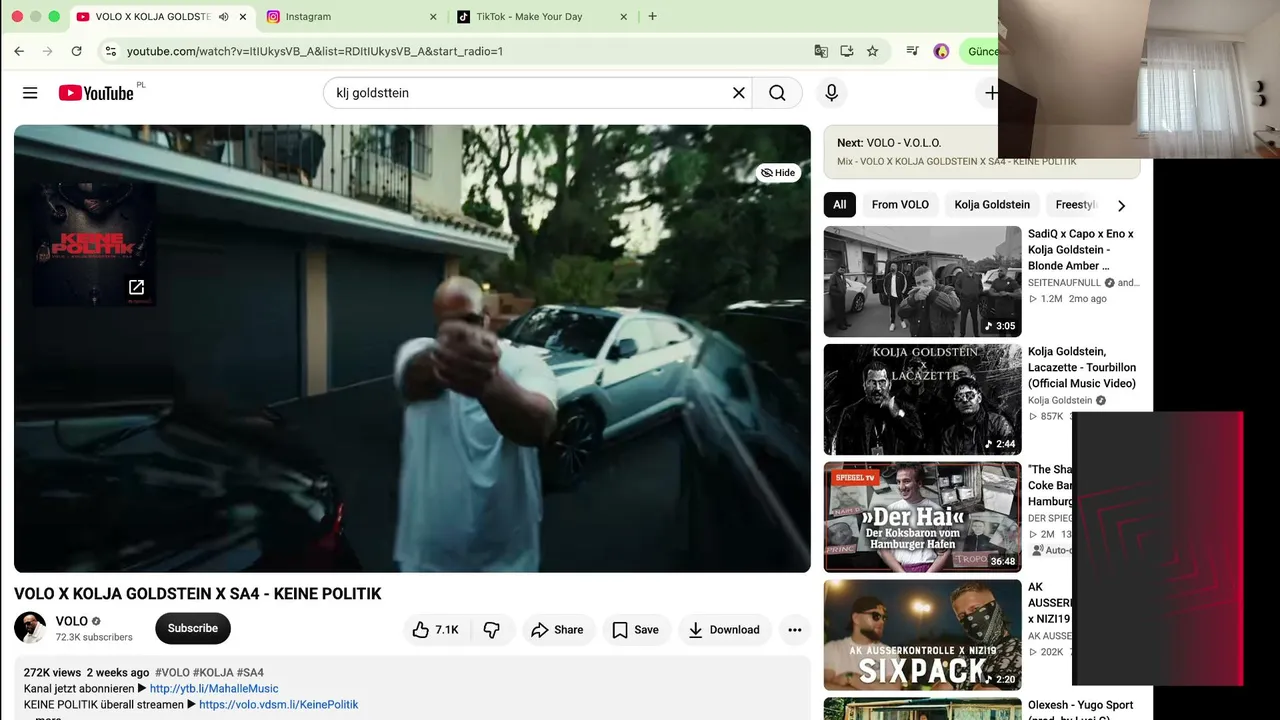Download the video
This screenshot has height=720, width=1280.
724,630
